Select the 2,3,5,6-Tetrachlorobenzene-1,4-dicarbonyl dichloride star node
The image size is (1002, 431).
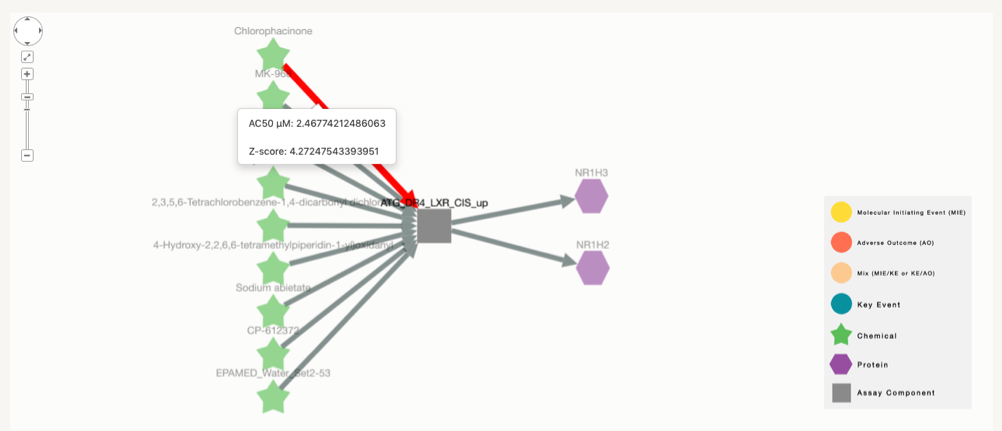273,226
